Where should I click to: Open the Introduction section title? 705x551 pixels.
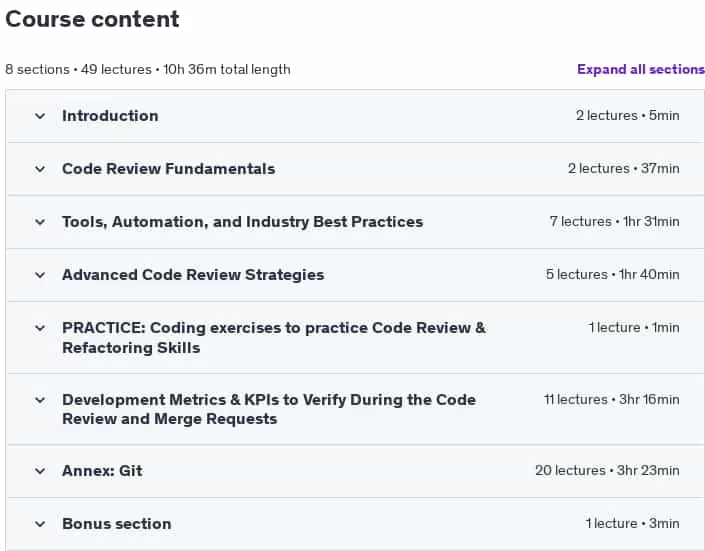110,116
